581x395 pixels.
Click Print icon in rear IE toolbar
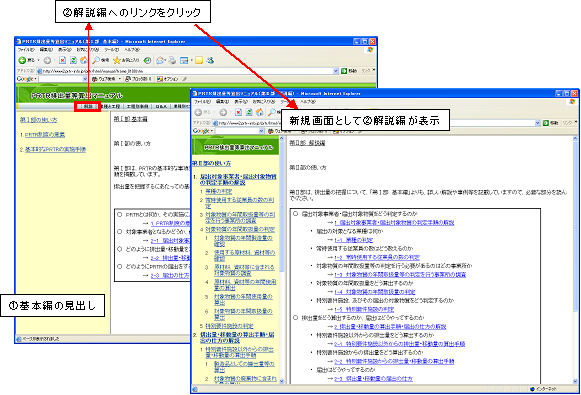click(x=172, y=60)
